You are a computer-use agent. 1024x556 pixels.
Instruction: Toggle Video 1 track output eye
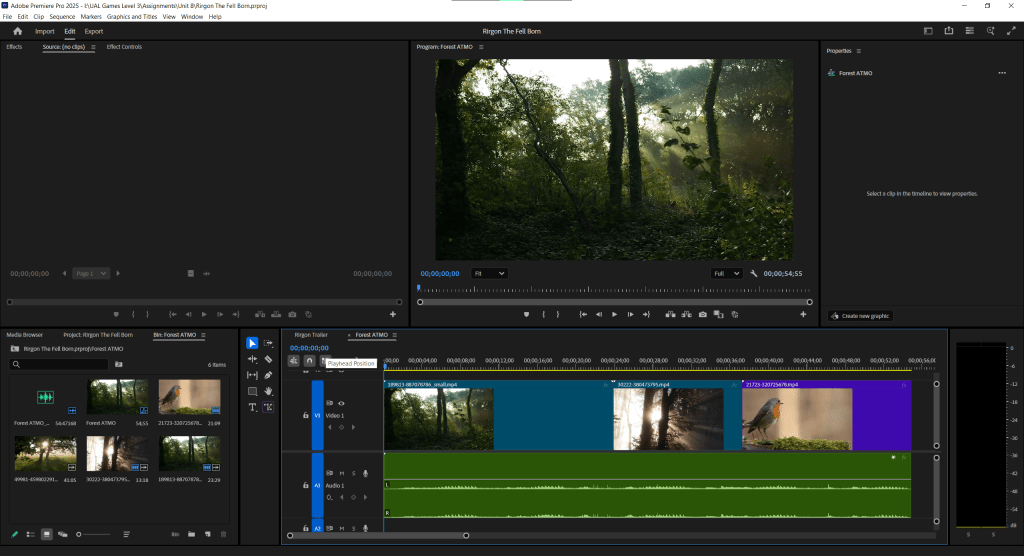[341, 403]
